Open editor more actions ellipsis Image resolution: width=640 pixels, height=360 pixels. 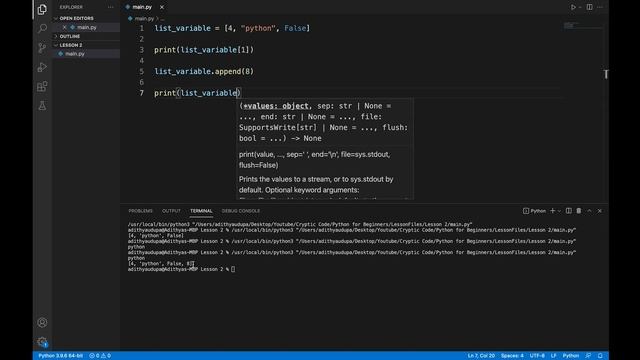coord(600,7)
